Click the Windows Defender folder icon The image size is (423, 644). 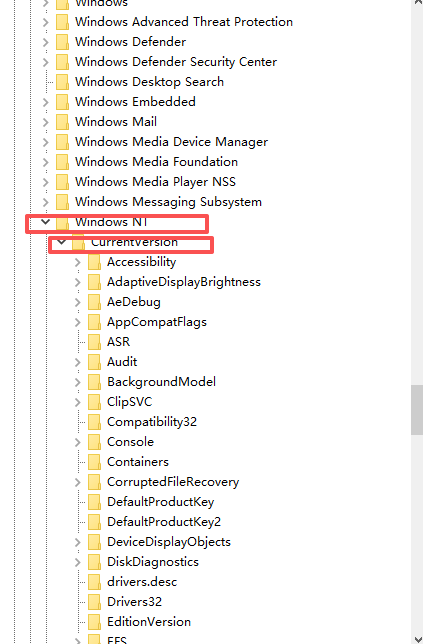coord(62,42)
